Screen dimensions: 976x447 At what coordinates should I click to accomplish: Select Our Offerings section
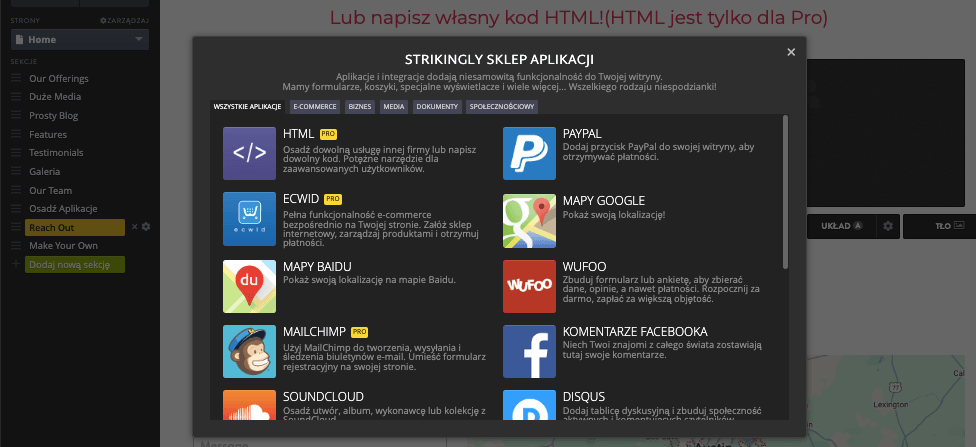coord(59,78)
